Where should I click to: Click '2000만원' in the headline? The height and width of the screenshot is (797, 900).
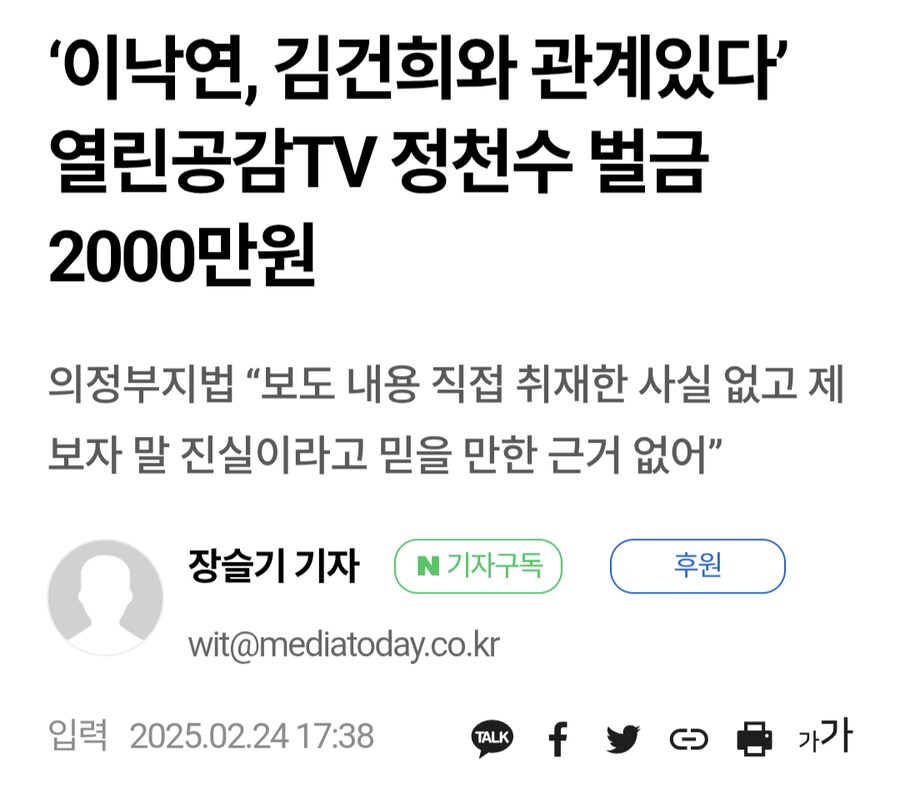182,255
